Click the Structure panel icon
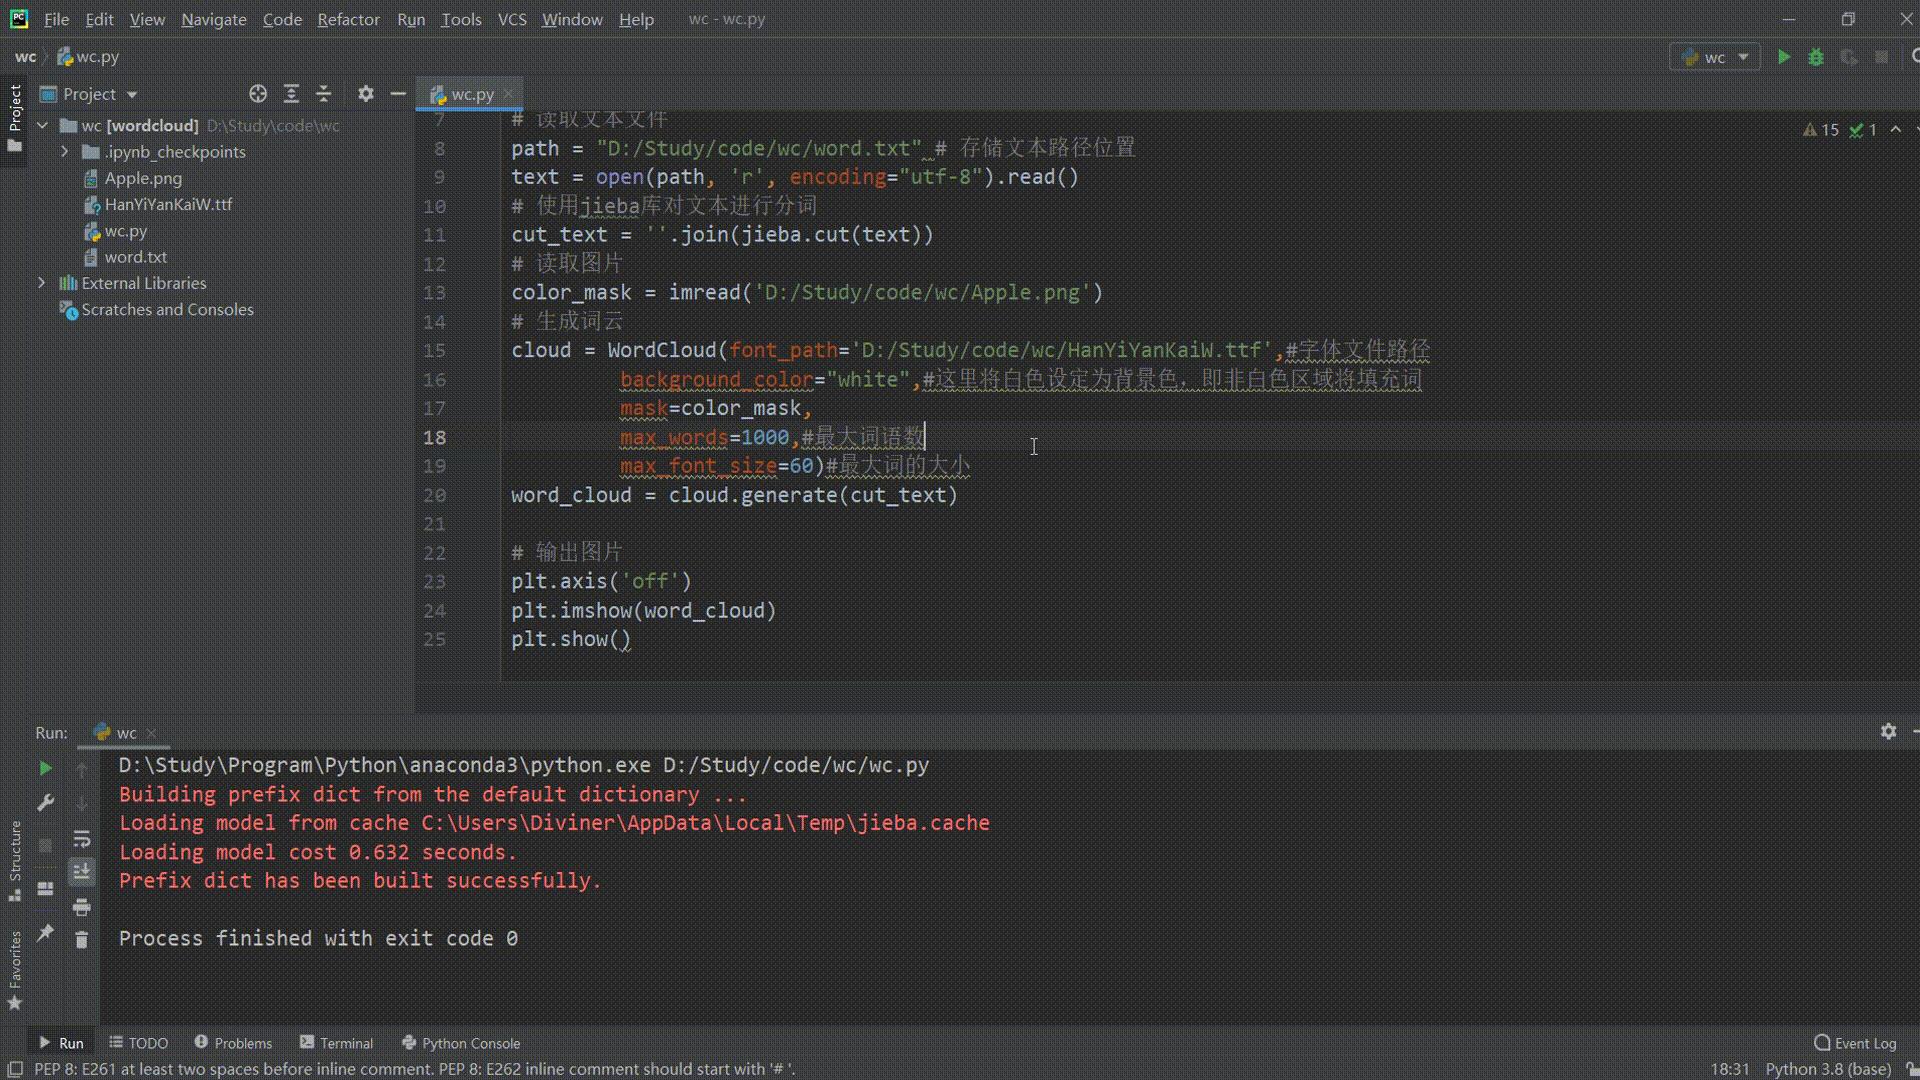Image resolution: width=1920 pixels, height=1080 pixels. 16,858
